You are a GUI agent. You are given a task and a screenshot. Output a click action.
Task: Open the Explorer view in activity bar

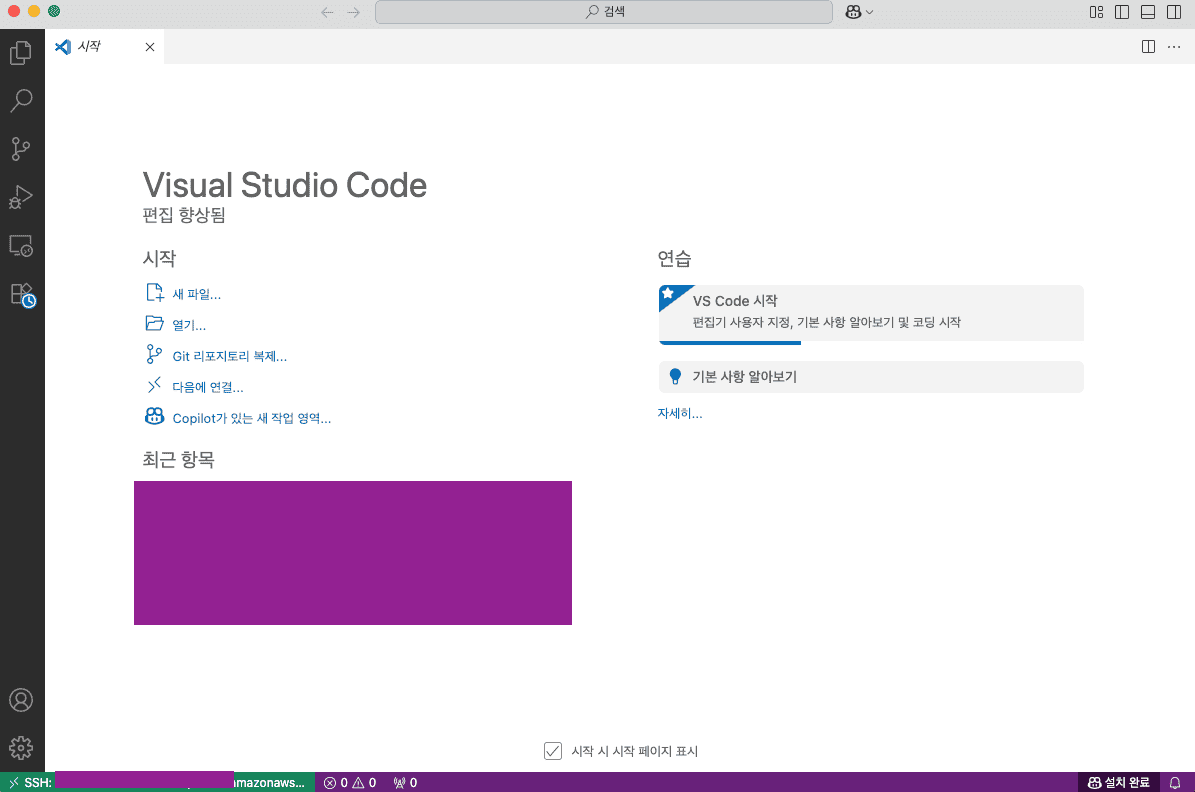click(21, 53)
